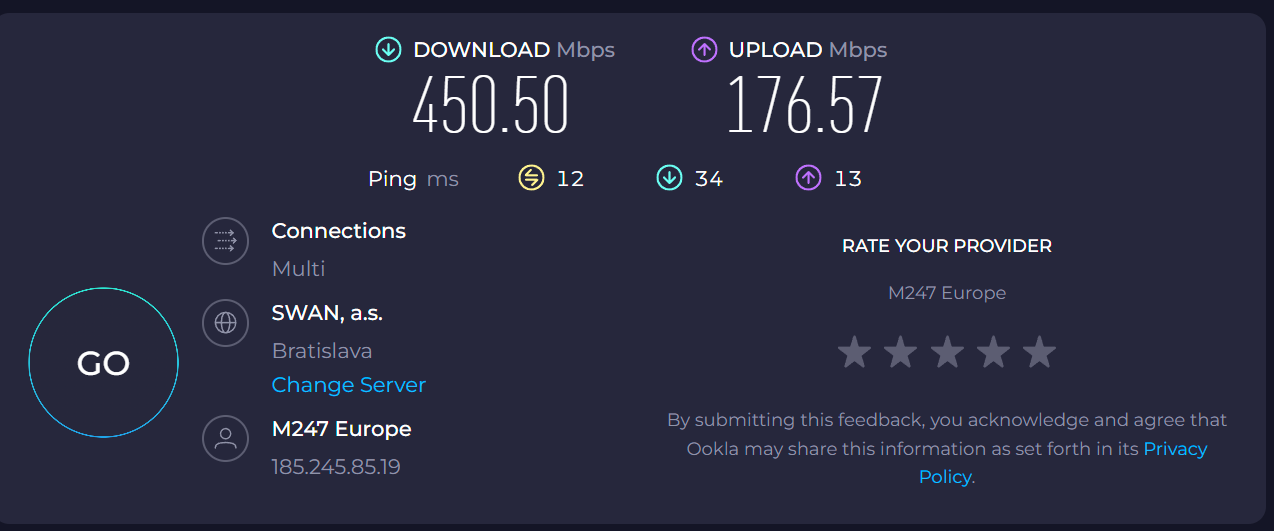Click the globe icon beside SWAN, a.s.
Screen dimensions: 1274x531
click(225, 323)
